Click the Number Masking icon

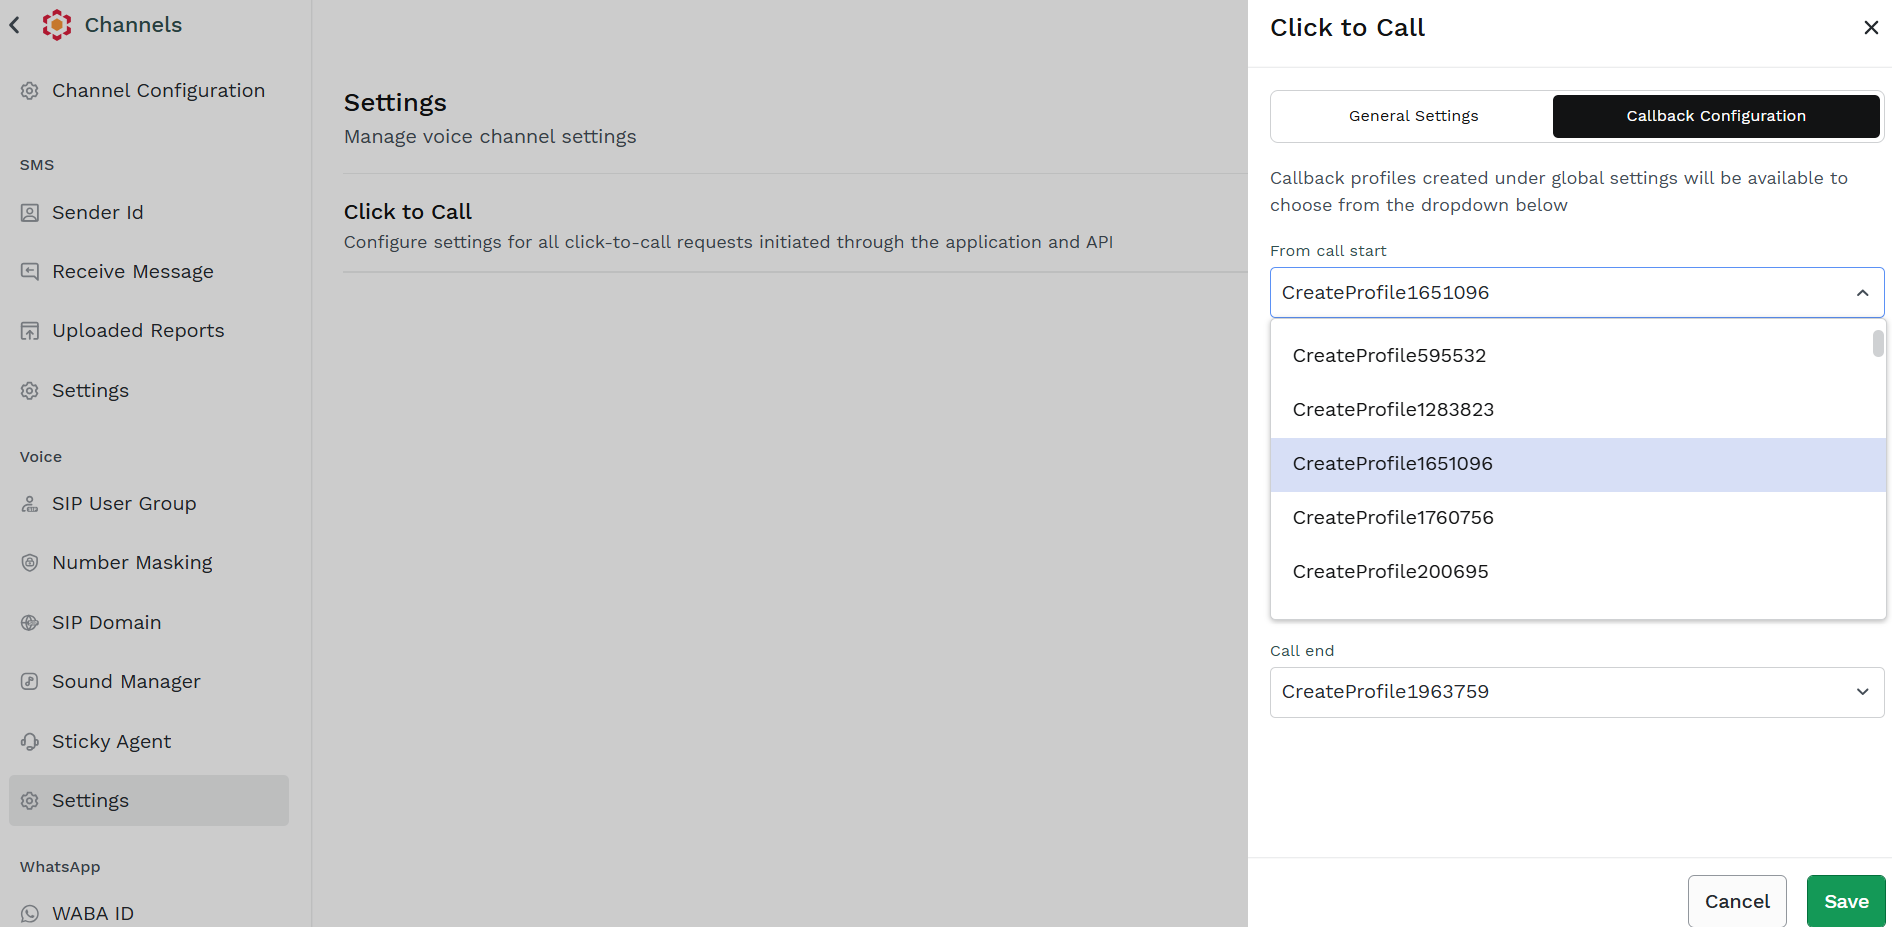(x=30, y=563)
